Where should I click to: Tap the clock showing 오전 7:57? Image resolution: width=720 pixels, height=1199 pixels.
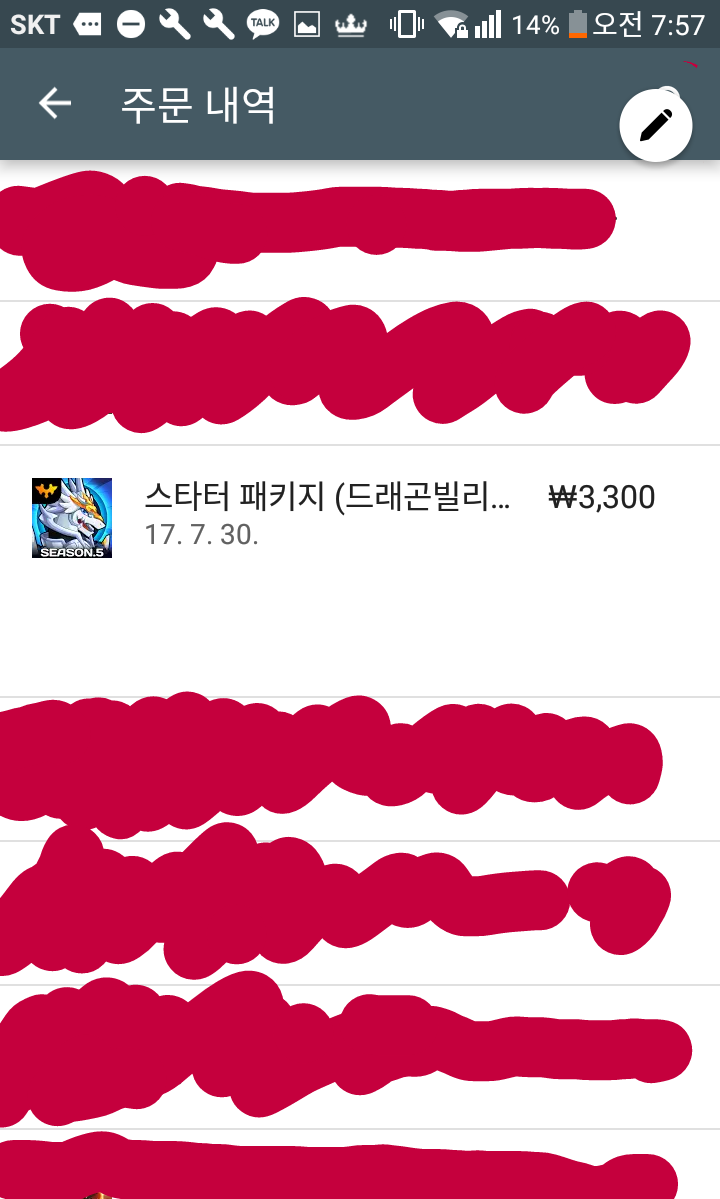point(649,24)
